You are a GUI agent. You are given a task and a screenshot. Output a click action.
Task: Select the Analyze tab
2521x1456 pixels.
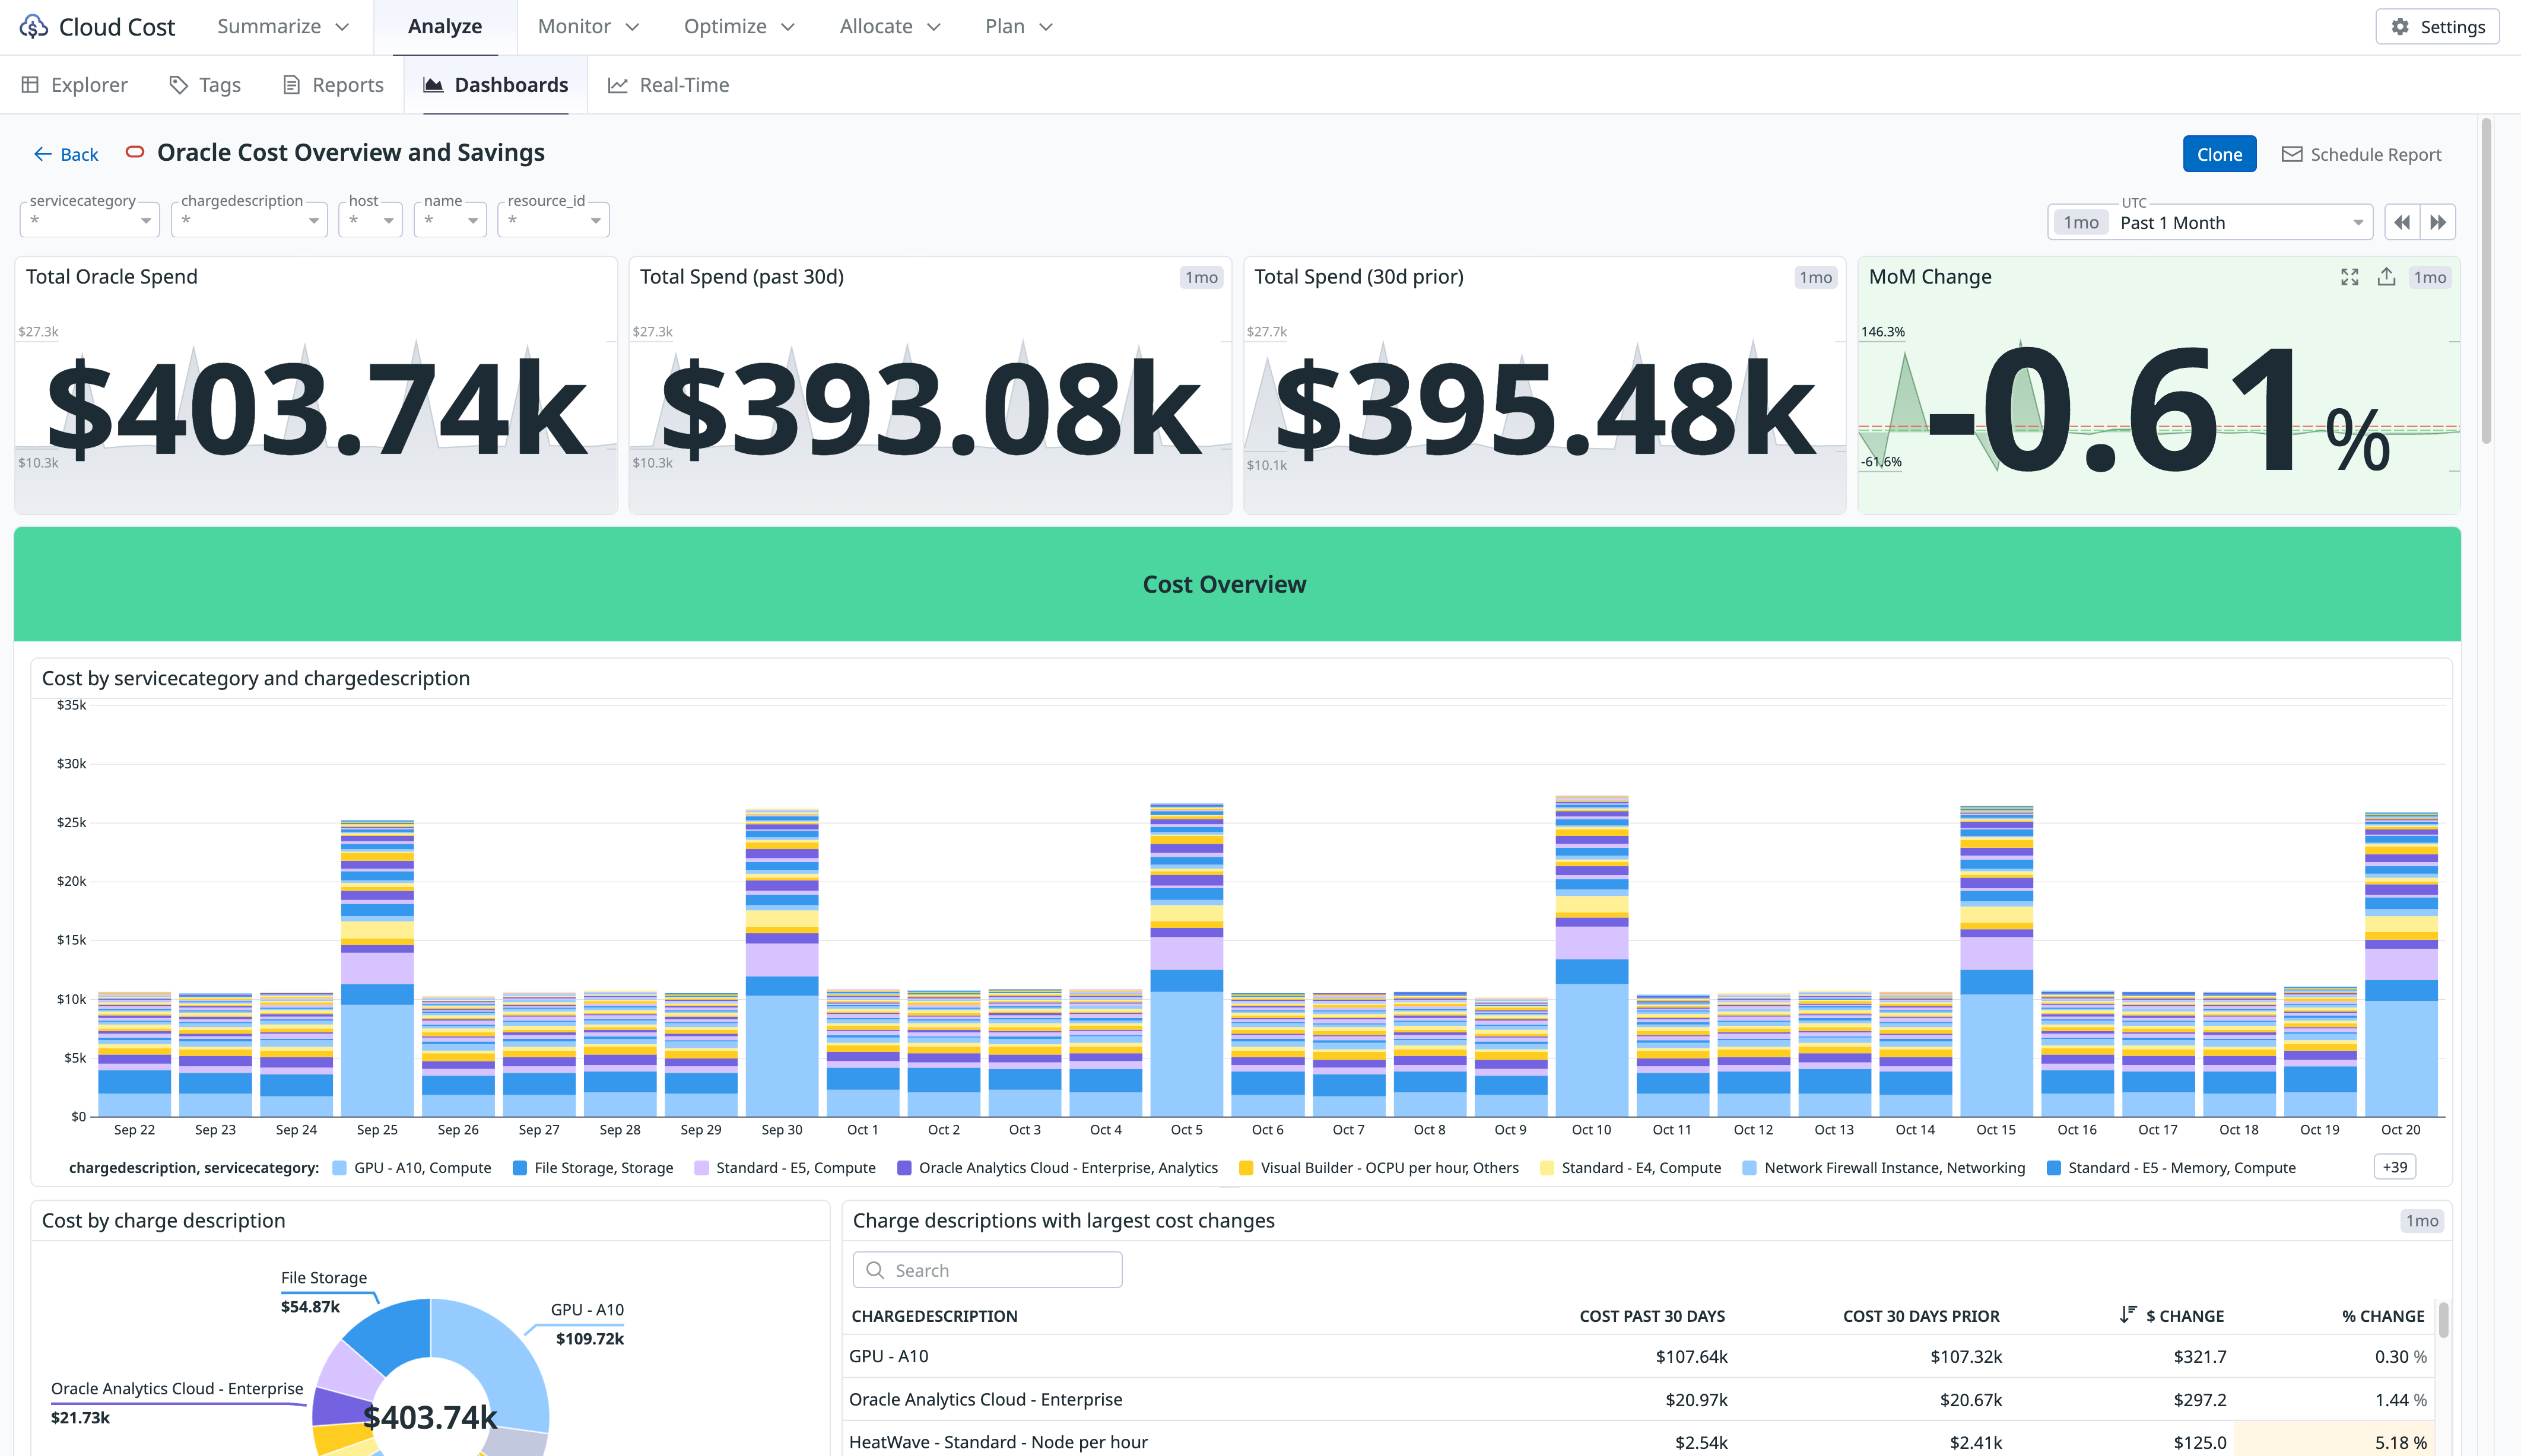tap(445, 27)
